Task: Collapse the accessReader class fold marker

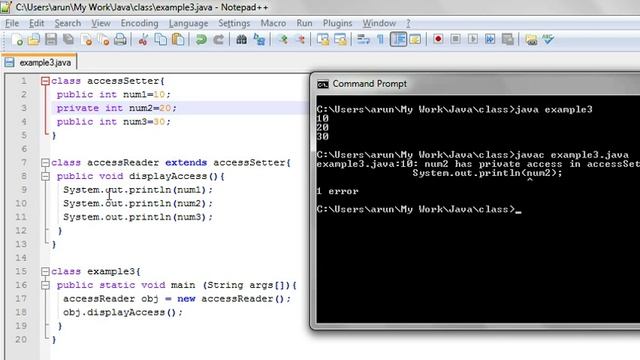Action: [x=45, y=162]
